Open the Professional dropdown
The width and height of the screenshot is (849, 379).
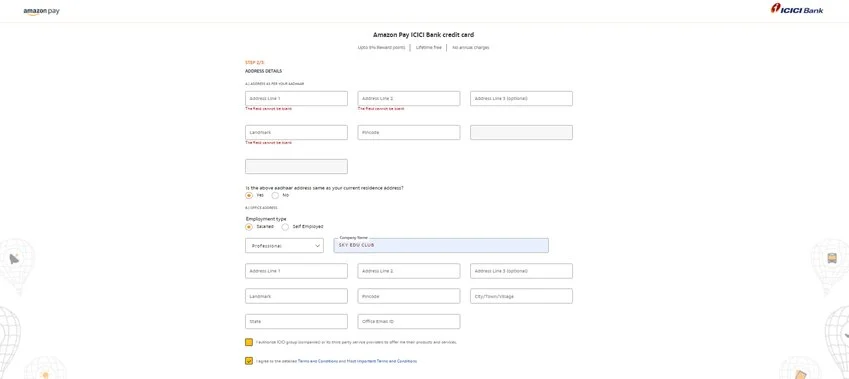pyautogui.click(x=284, y=246)
